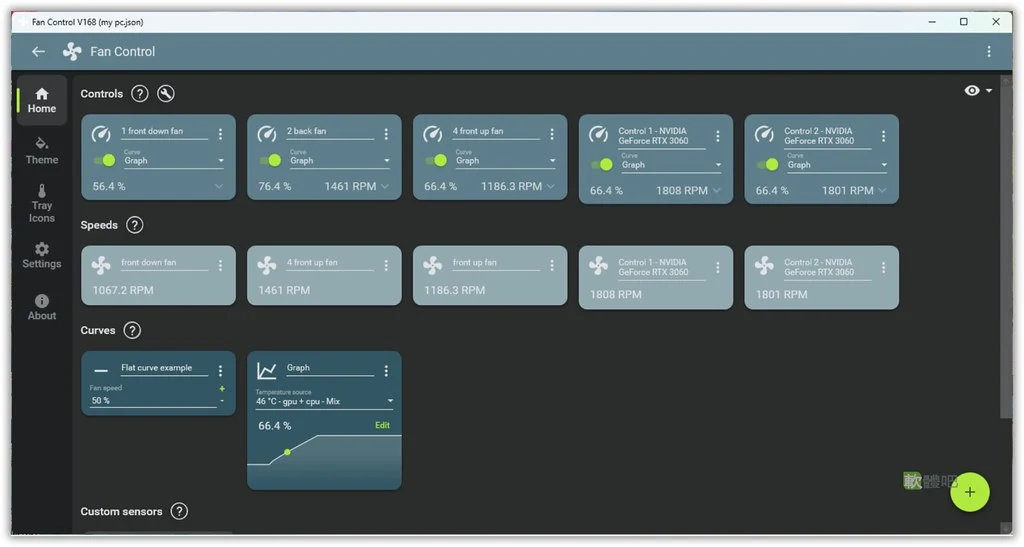
Task: Toggle off 4 front up fan control
Action: click(436, 160)
